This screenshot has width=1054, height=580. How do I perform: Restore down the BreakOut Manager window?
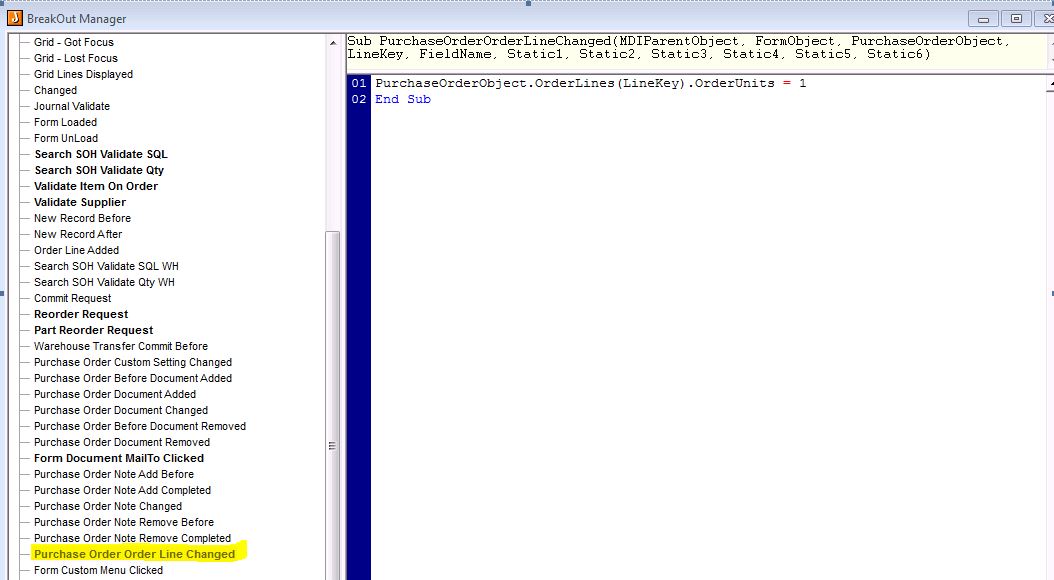[1016, 18]
